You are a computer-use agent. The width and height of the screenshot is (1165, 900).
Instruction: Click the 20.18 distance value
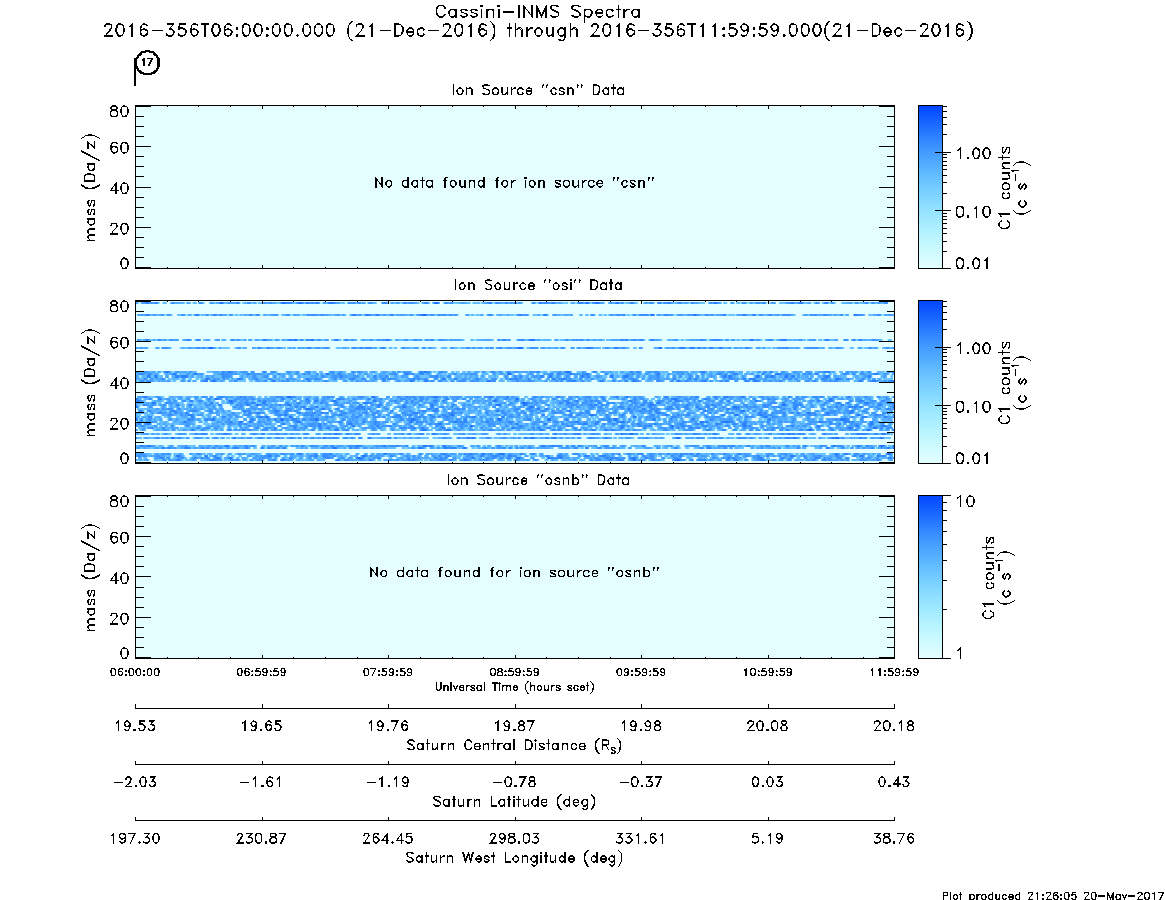(894, 726)
